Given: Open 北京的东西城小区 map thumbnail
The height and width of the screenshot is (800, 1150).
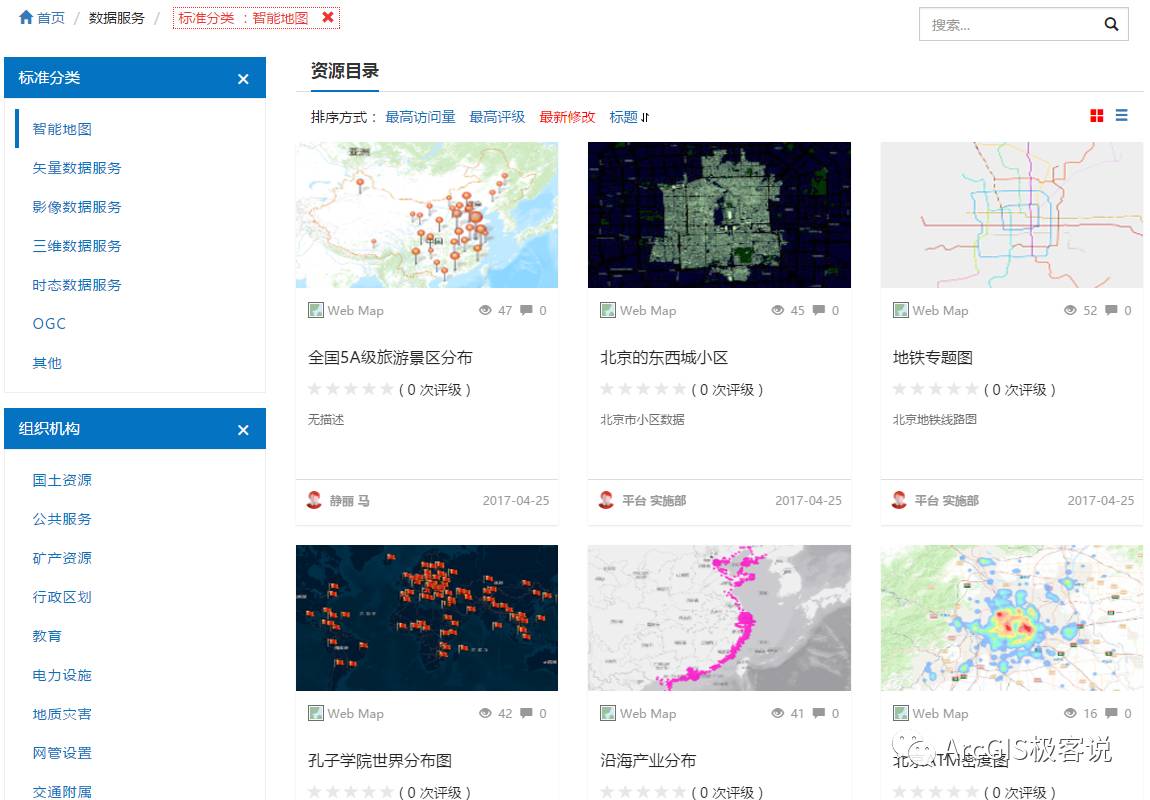Looking at the screenshot, I should [719, 215].
